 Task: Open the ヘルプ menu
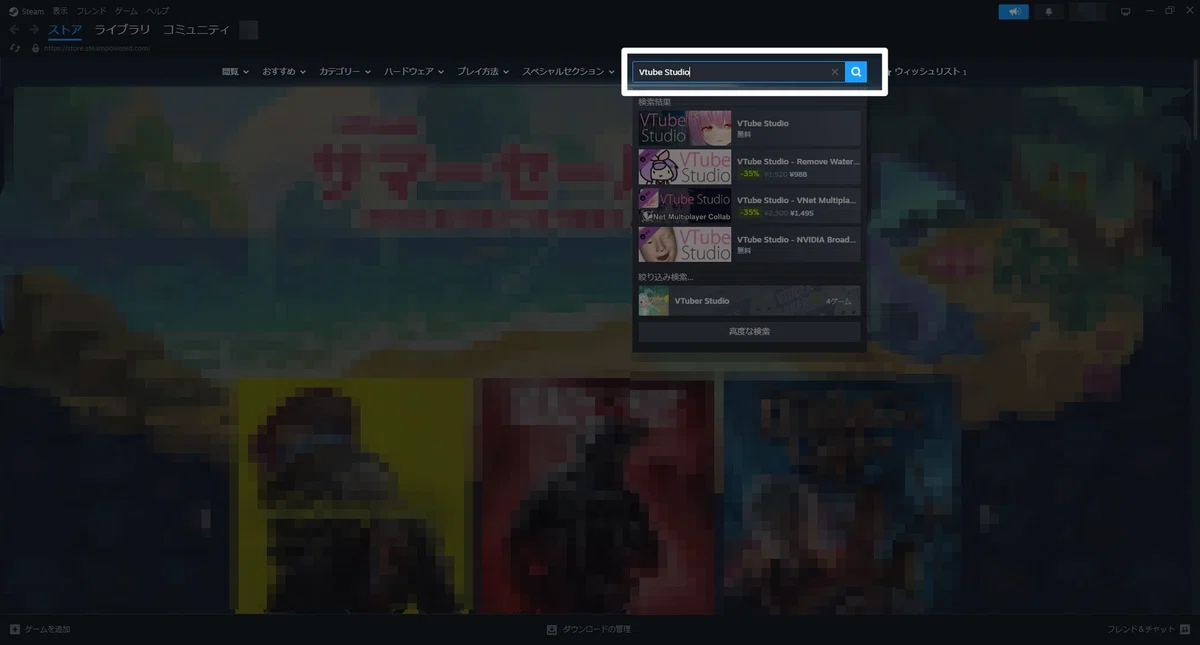click(157, 11)
